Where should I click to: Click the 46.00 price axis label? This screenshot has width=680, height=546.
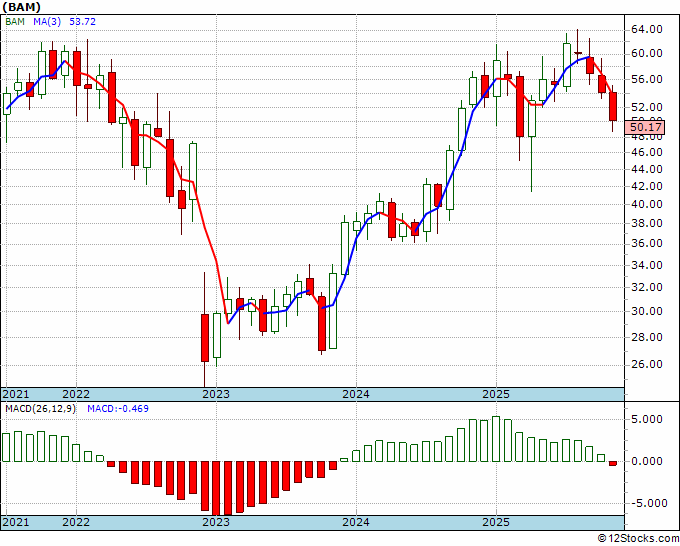pyautogui.click(x=647, y=152)
